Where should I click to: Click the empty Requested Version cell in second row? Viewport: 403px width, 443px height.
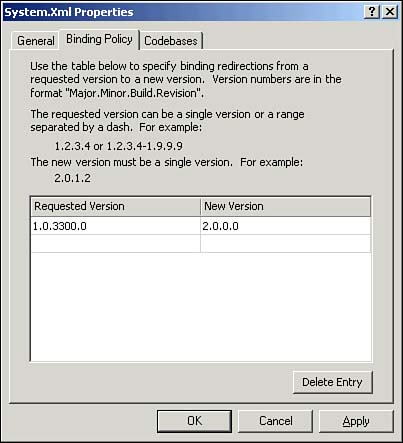(116, 244)
